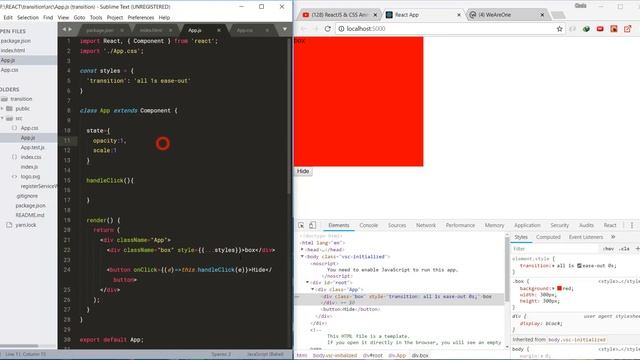Image resolution: width=640 pixels, height=360 pixels.
Task: Open the Preferences menu in Sublime Text
Action: 141,18
